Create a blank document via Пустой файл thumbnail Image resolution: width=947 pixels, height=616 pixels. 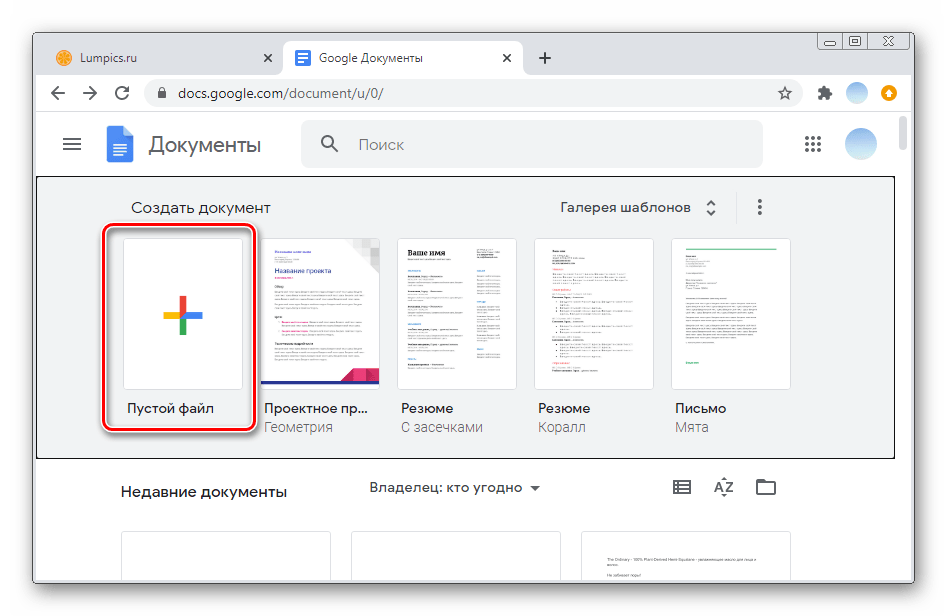pyautogui.click(x=183, y=313)
